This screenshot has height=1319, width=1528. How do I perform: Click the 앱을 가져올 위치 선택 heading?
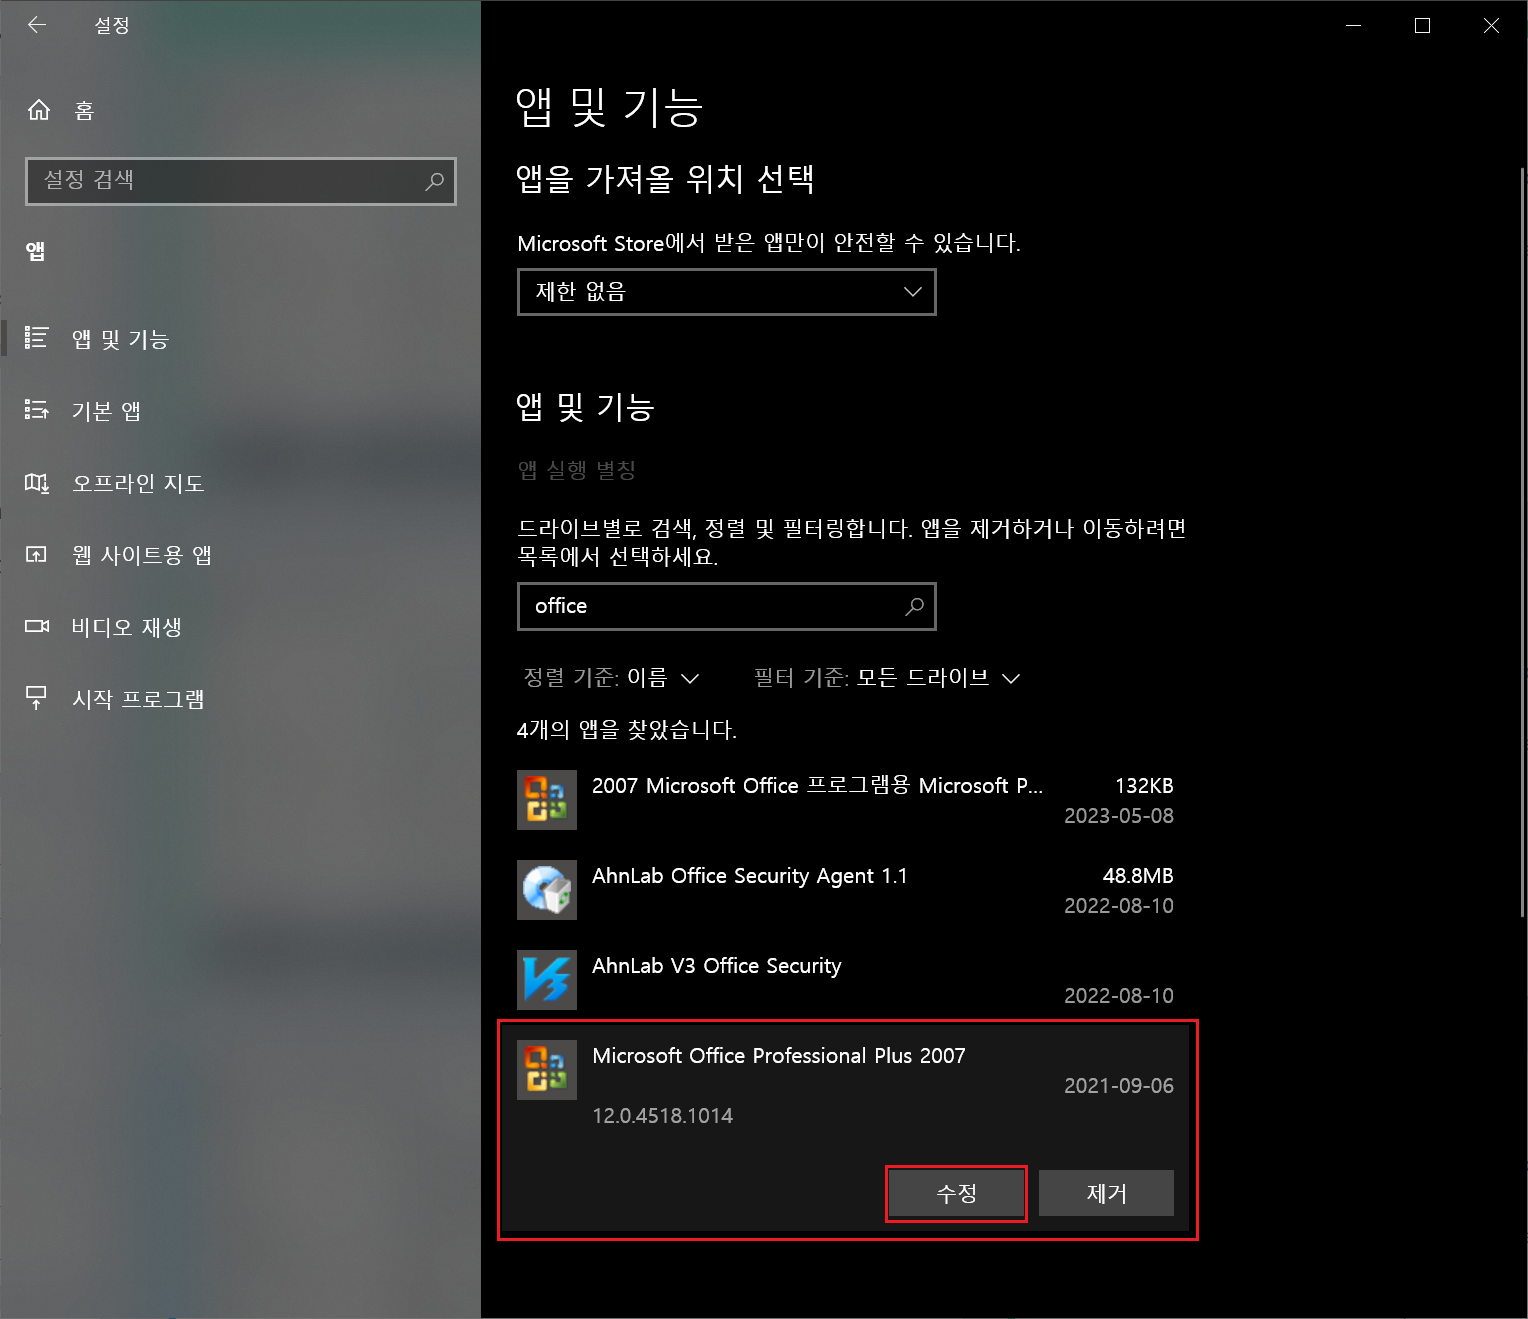point(665,179)
